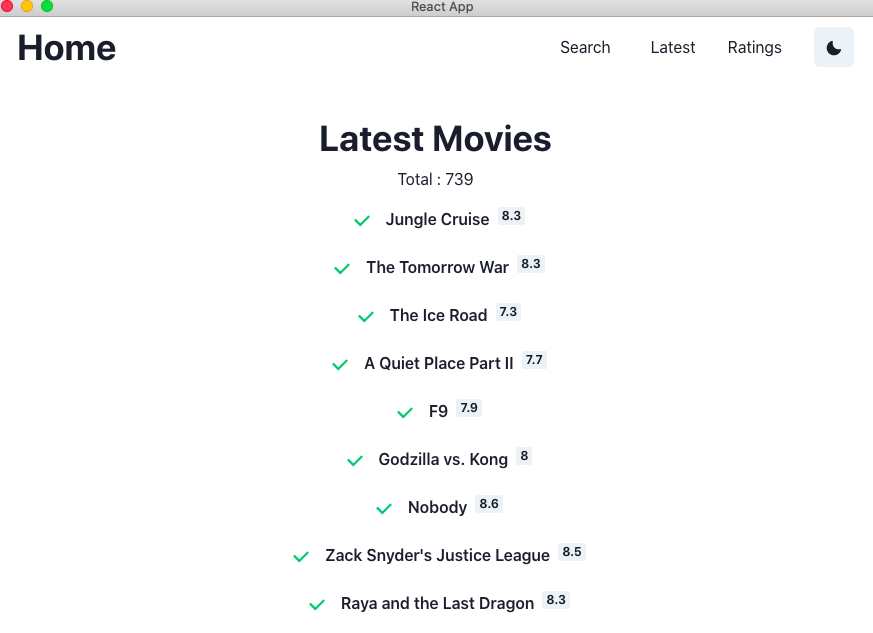
Task: Minimize the window with the yellow button
Action: pos(27,6)
